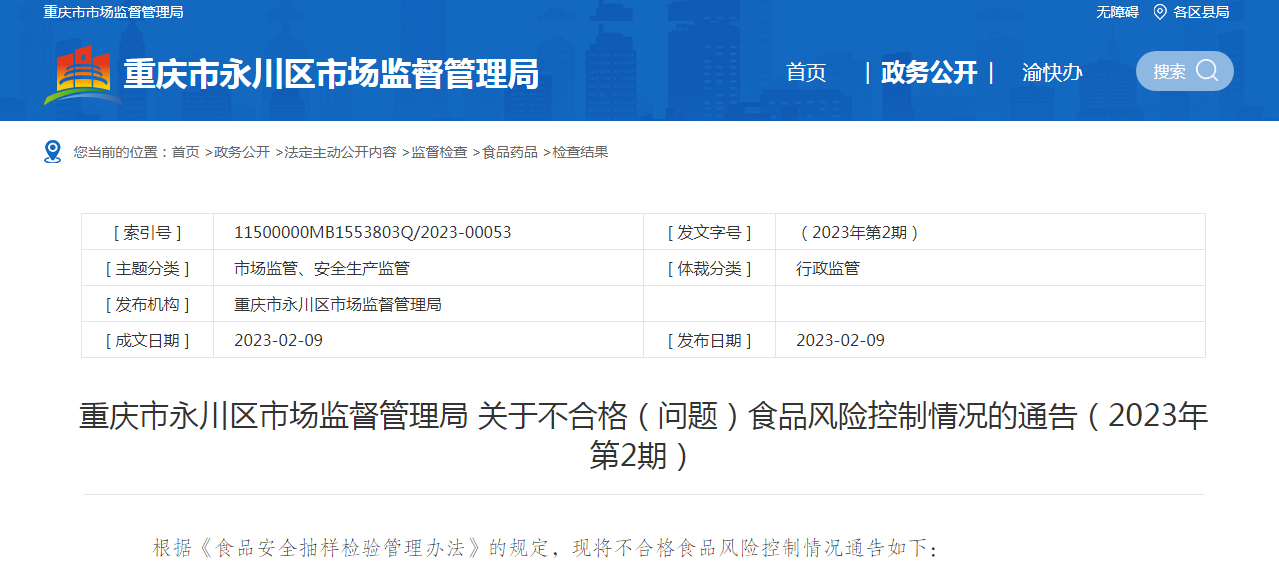Go to 监督检查 in the breadcrumb
Viewport: 1279px width, 571px height.
439,152
